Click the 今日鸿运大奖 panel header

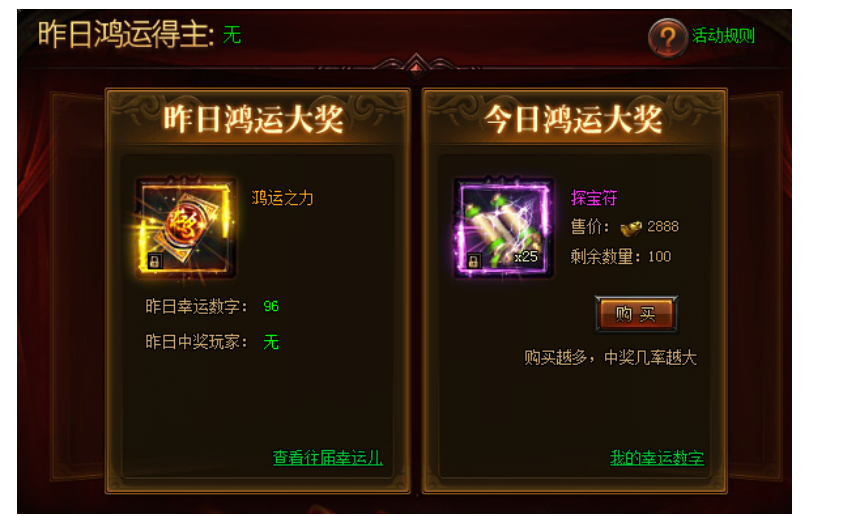coord(573,119)
